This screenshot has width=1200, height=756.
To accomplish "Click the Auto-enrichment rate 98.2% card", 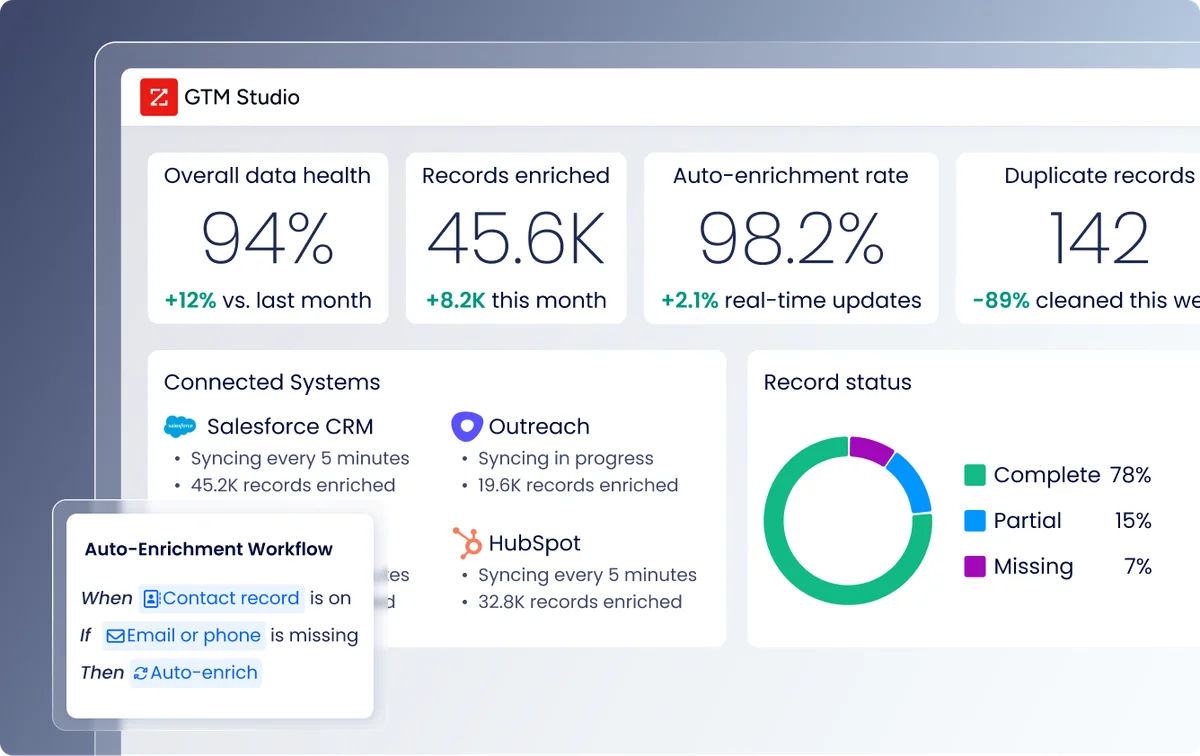I will [x=791, y=238].
